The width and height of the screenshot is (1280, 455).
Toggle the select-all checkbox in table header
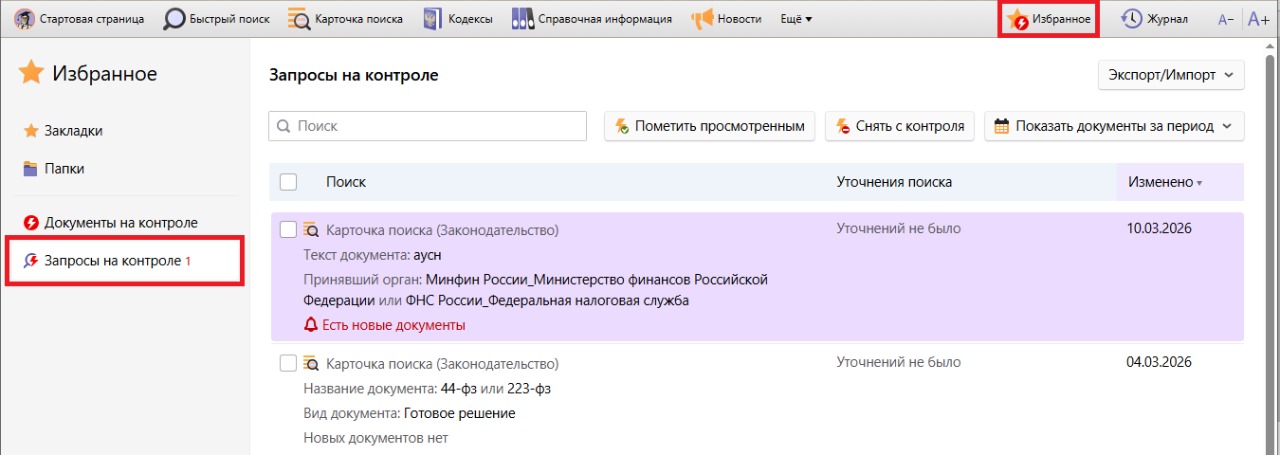pyautogui.click(x=289, y=182)
